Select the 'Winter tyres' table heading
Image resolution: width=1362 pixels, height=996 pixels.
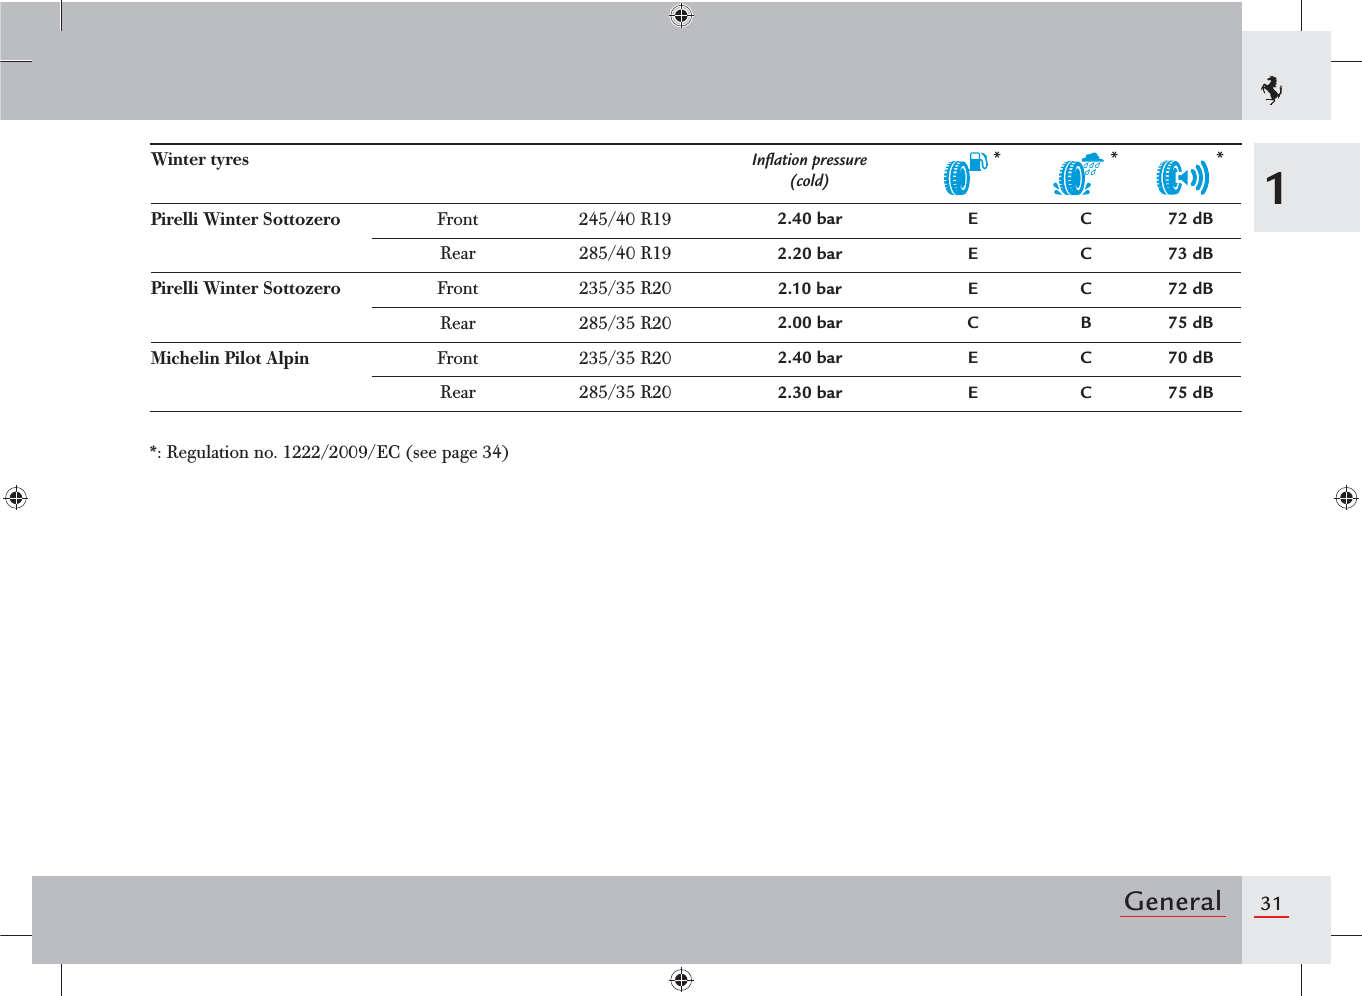click(200, 159)
